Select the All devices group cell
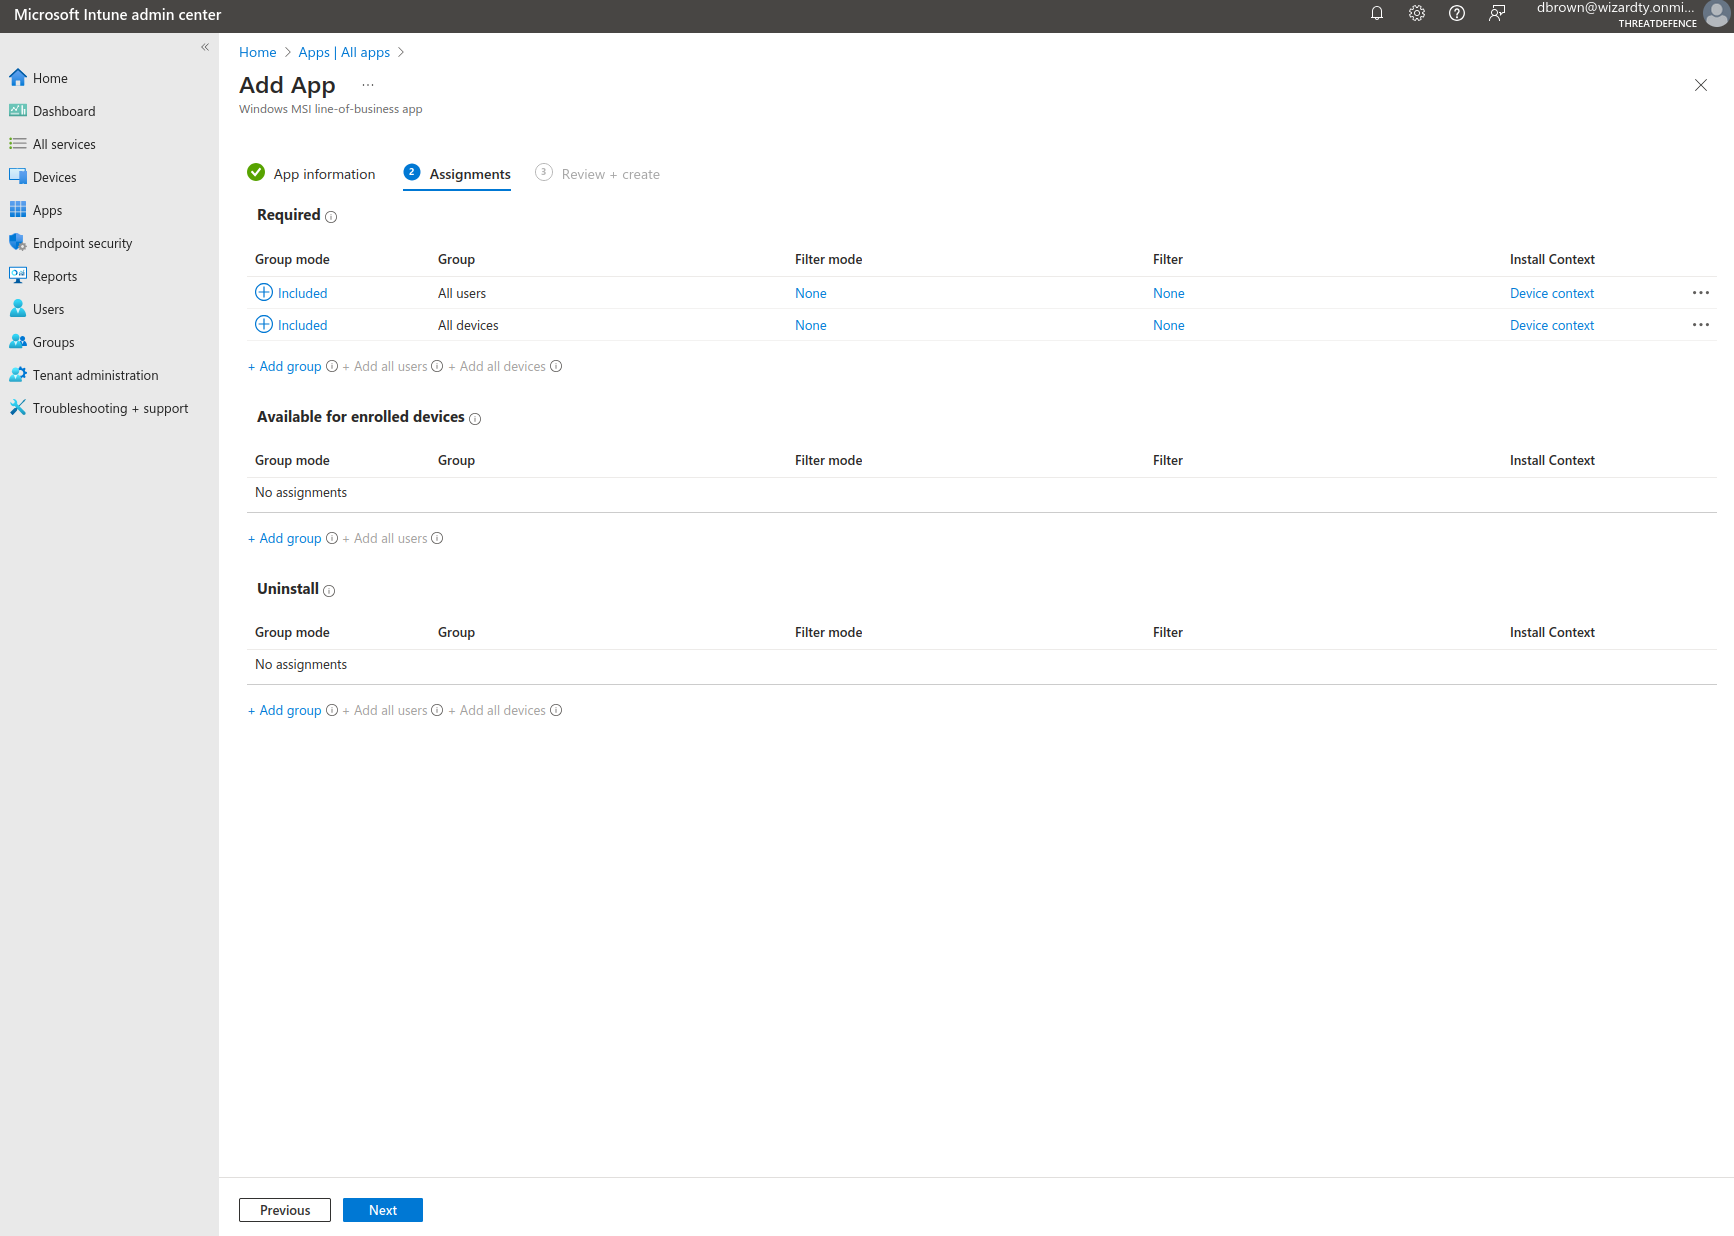1734x1236 pixels. 468,325
